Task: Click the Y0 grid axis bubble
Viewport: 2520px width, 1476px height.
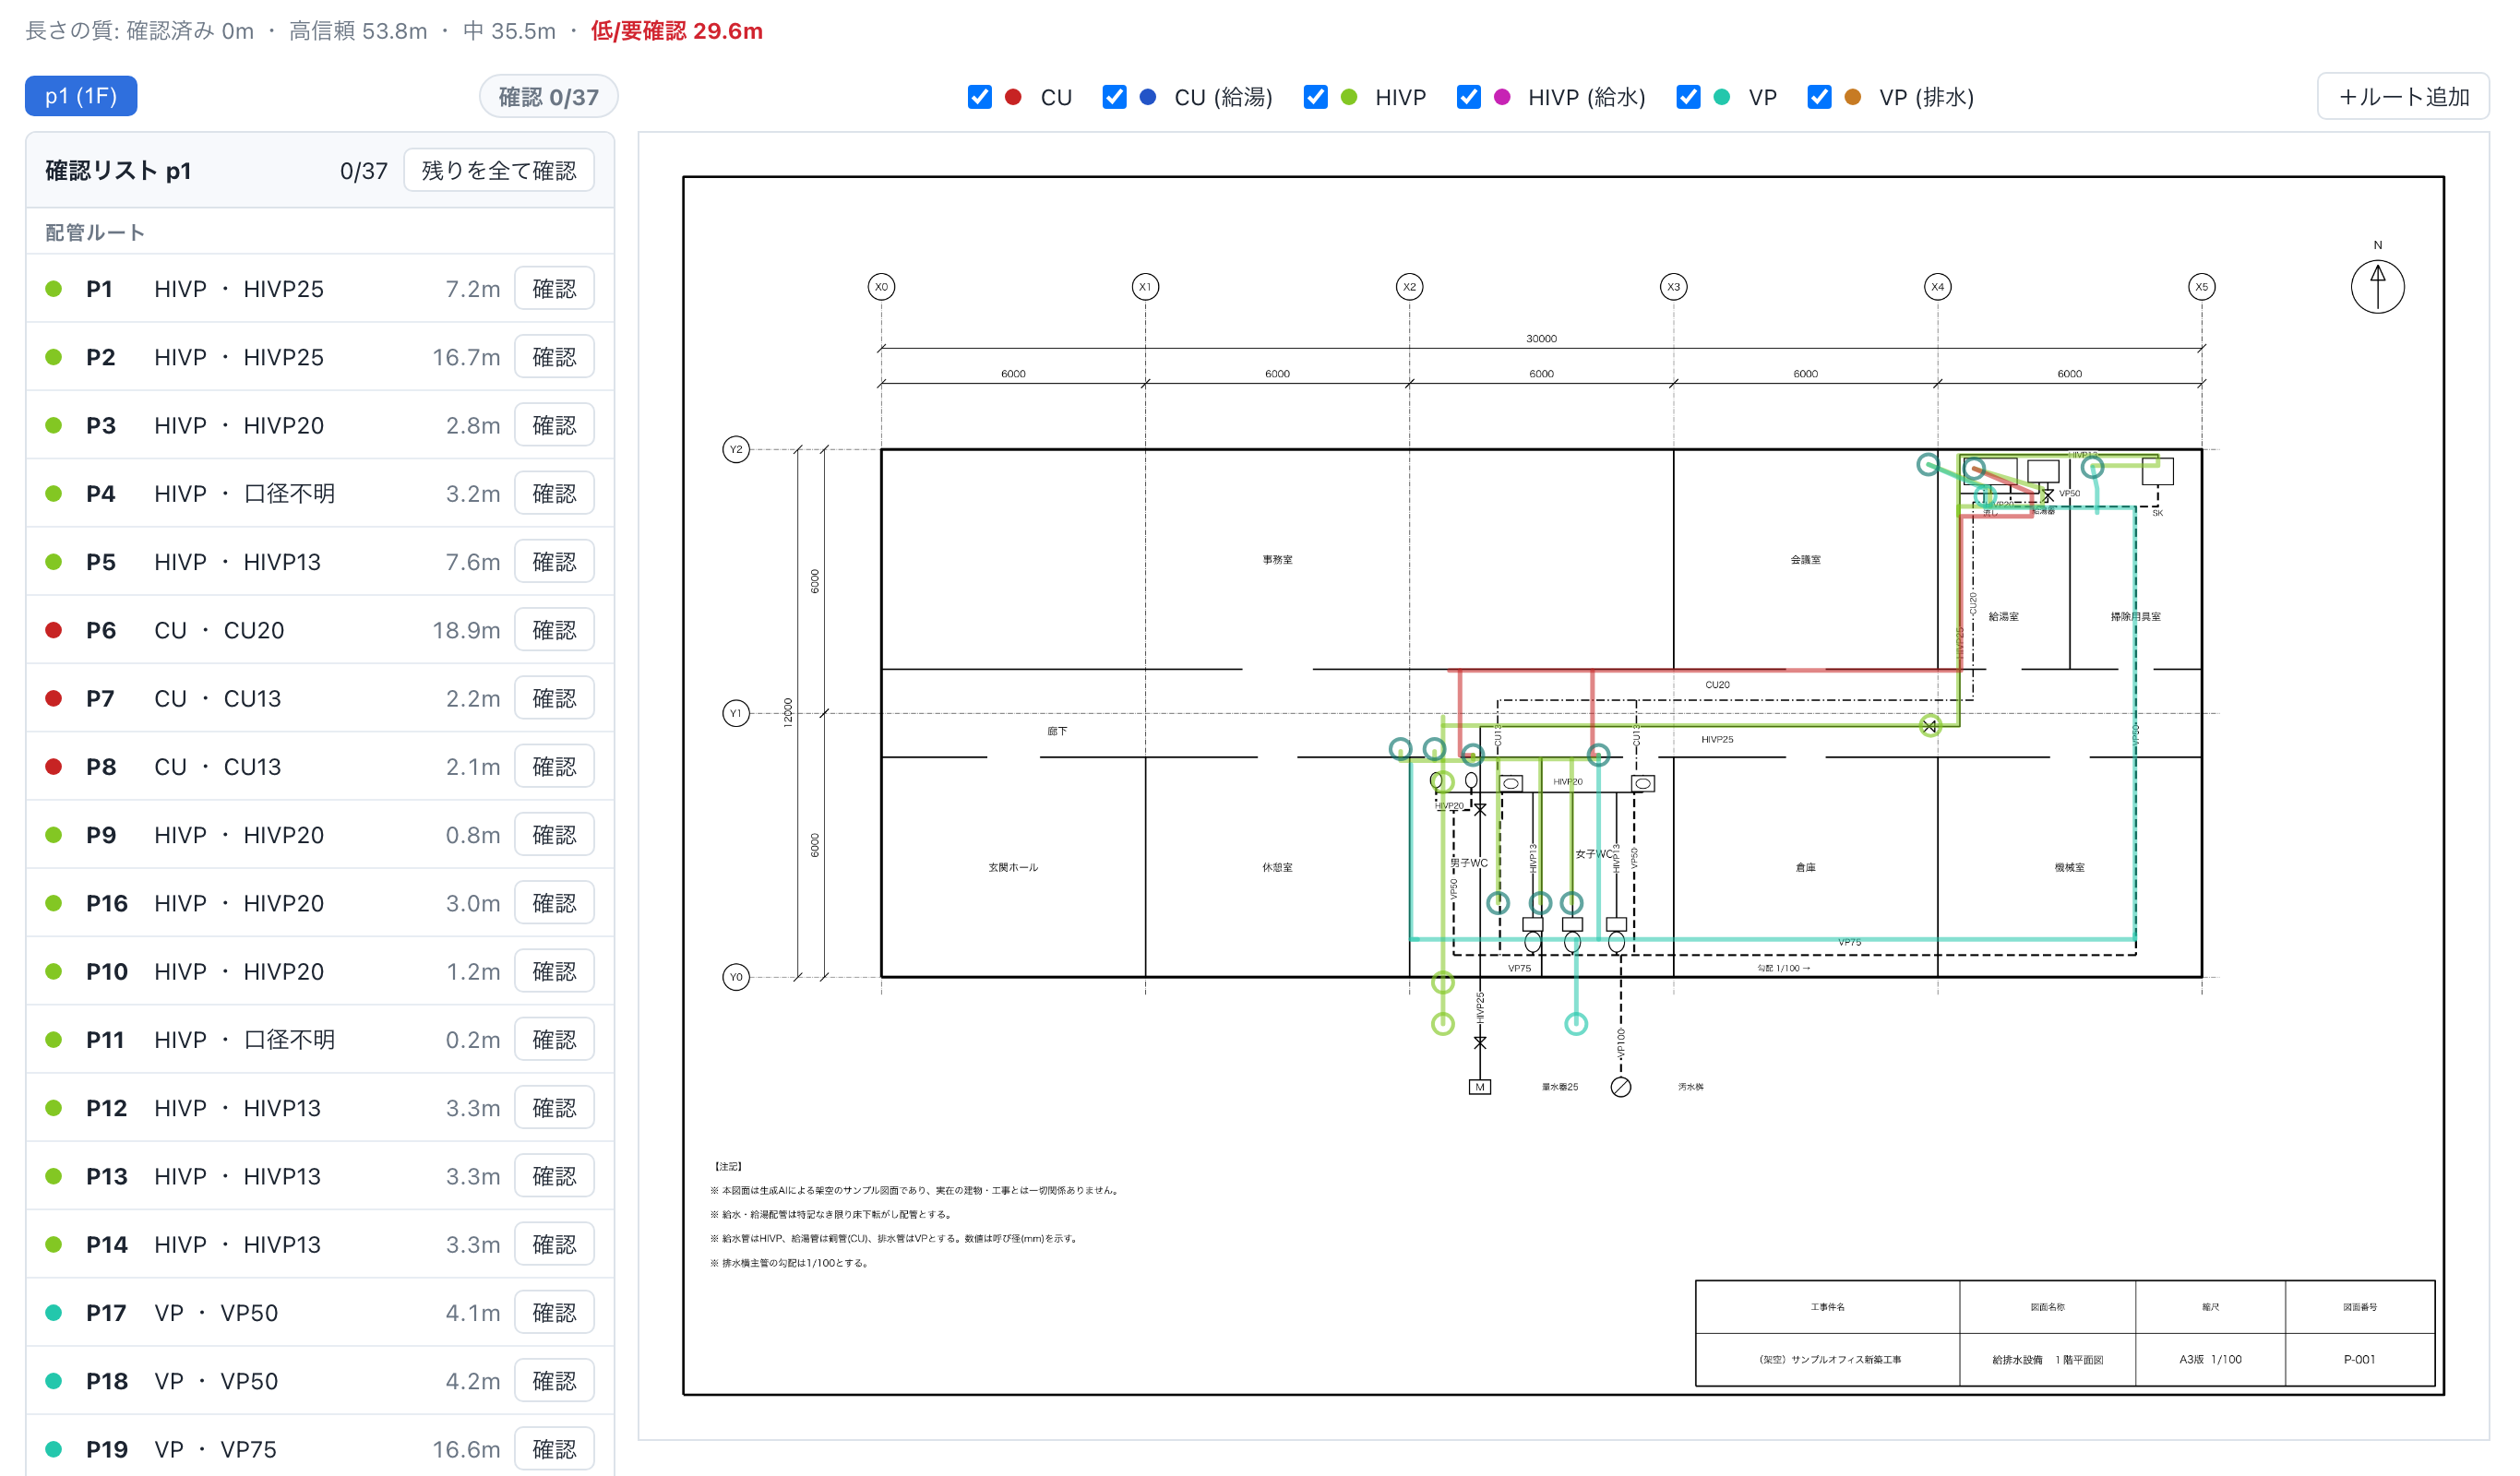Action: pos(736,977)
